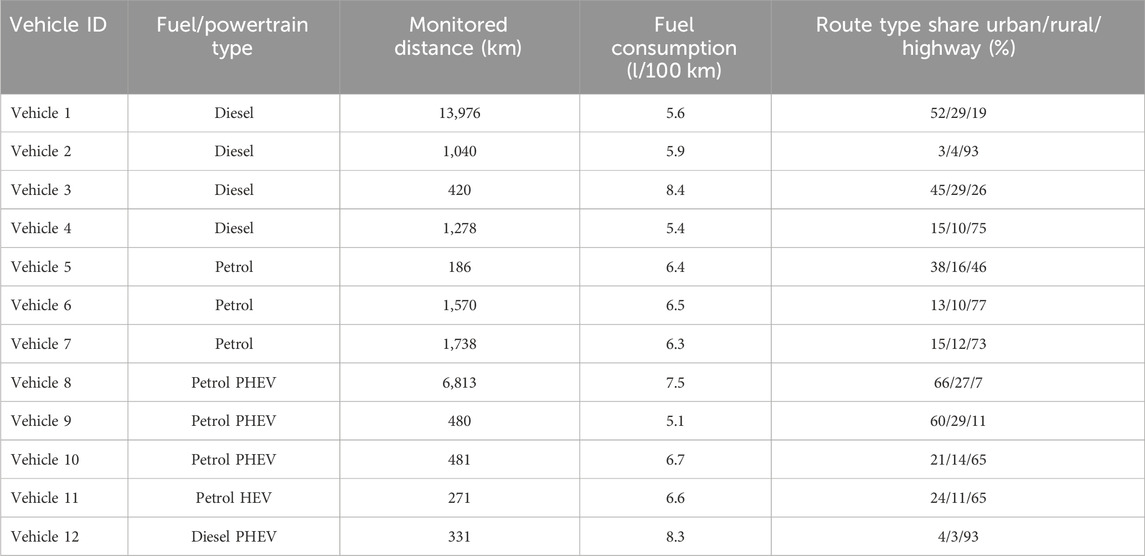1145x556 pixels.
Task: Select the 3/4/93 route share cell
Action: point(957,151)
